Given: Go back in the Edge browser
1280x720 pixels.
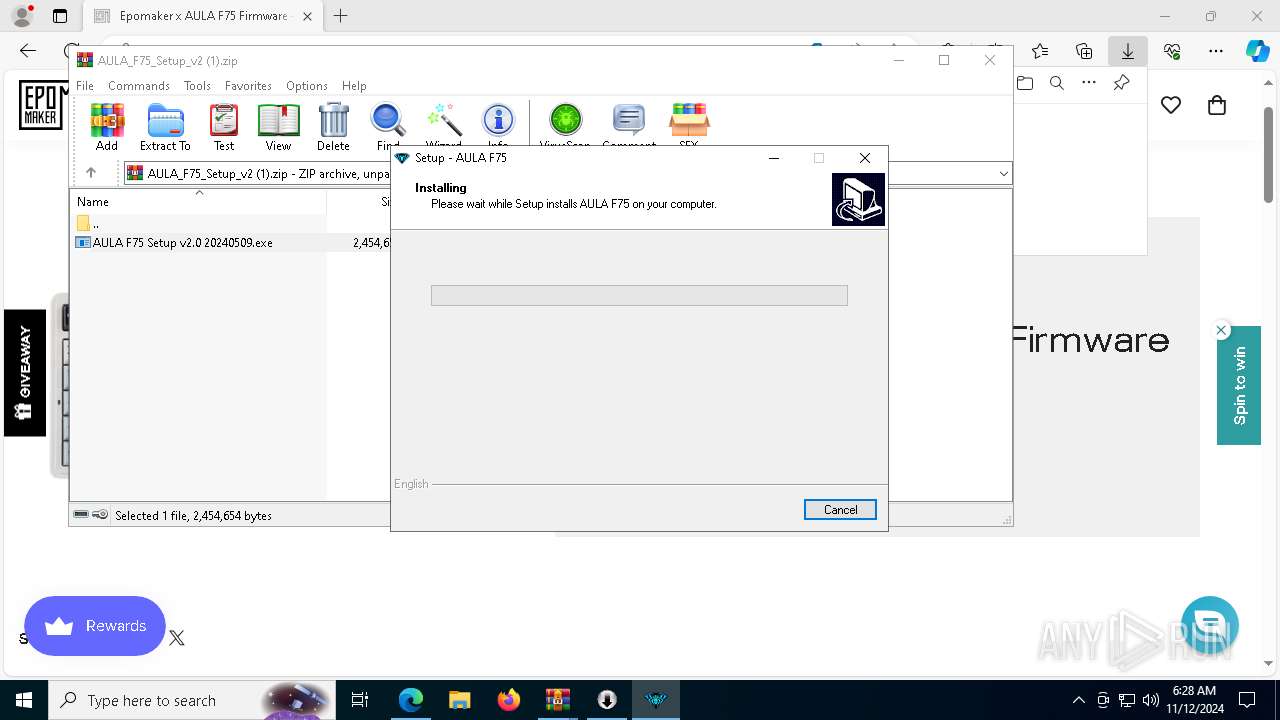Looking at the screenshot, I should click(x=28, y=51).
